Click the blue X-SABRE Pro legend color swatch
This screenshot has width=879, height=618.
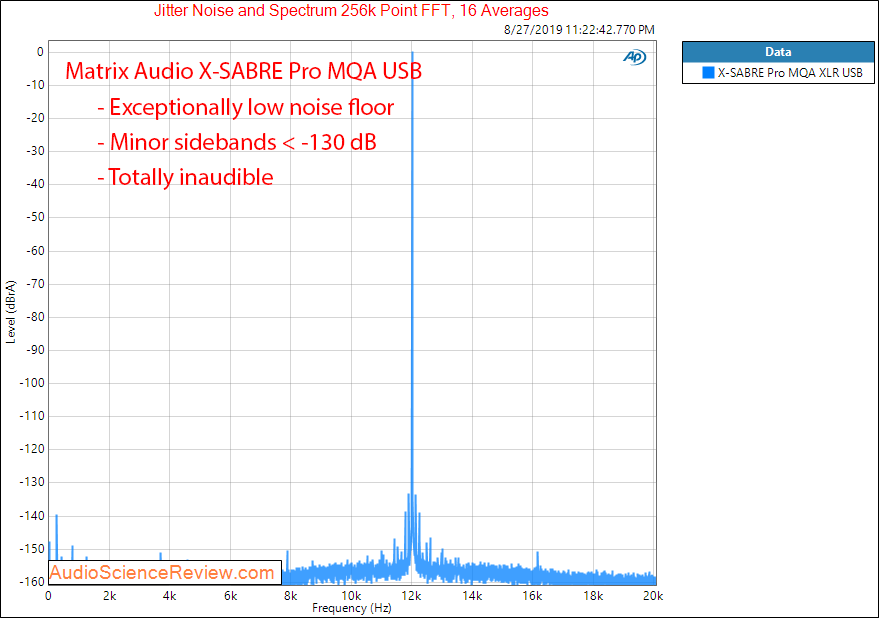point(708,72)
